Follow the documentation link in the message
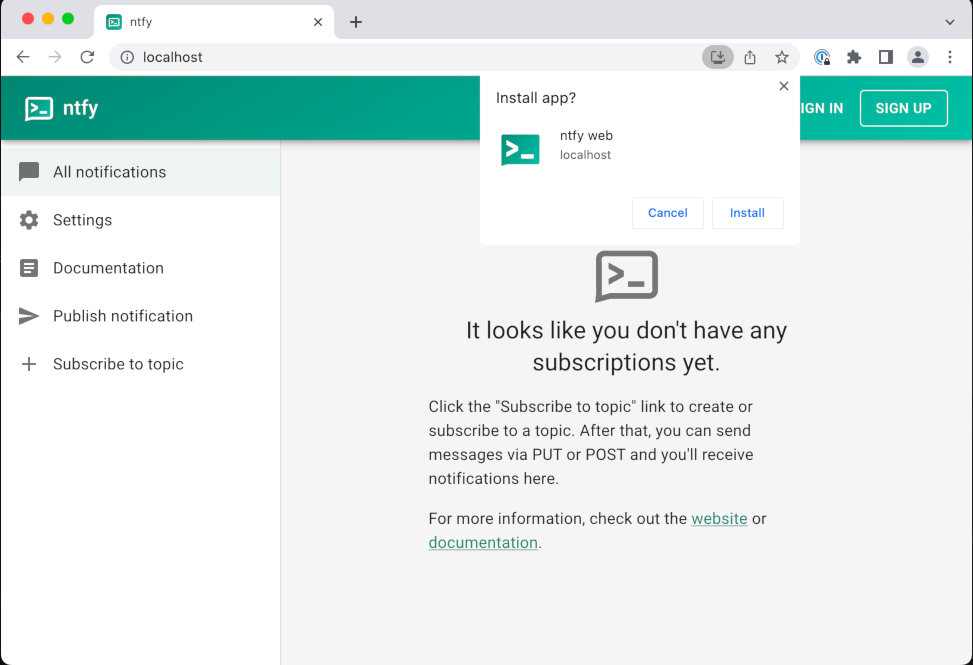 (x=483, y=543)
